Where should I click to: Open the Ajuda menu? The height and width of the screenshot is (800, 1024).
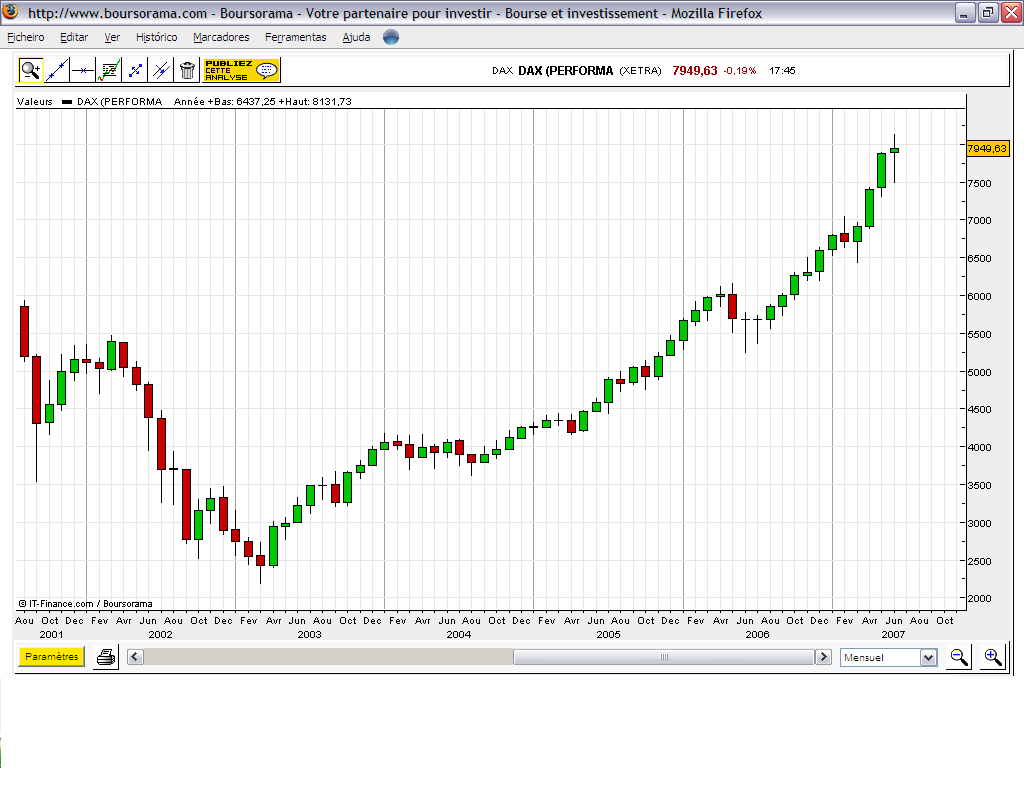click(357, 37)
